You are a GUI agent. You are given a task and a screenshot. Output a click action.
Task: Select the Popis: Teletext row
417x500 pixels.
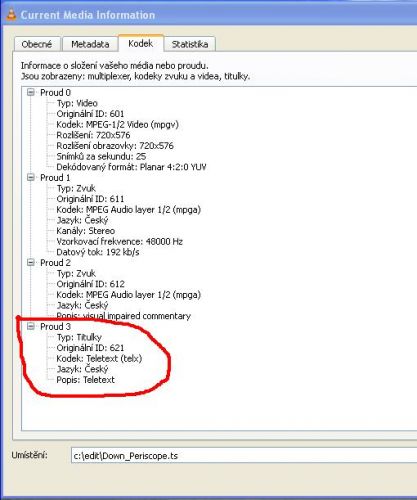[x=86, y=380]
